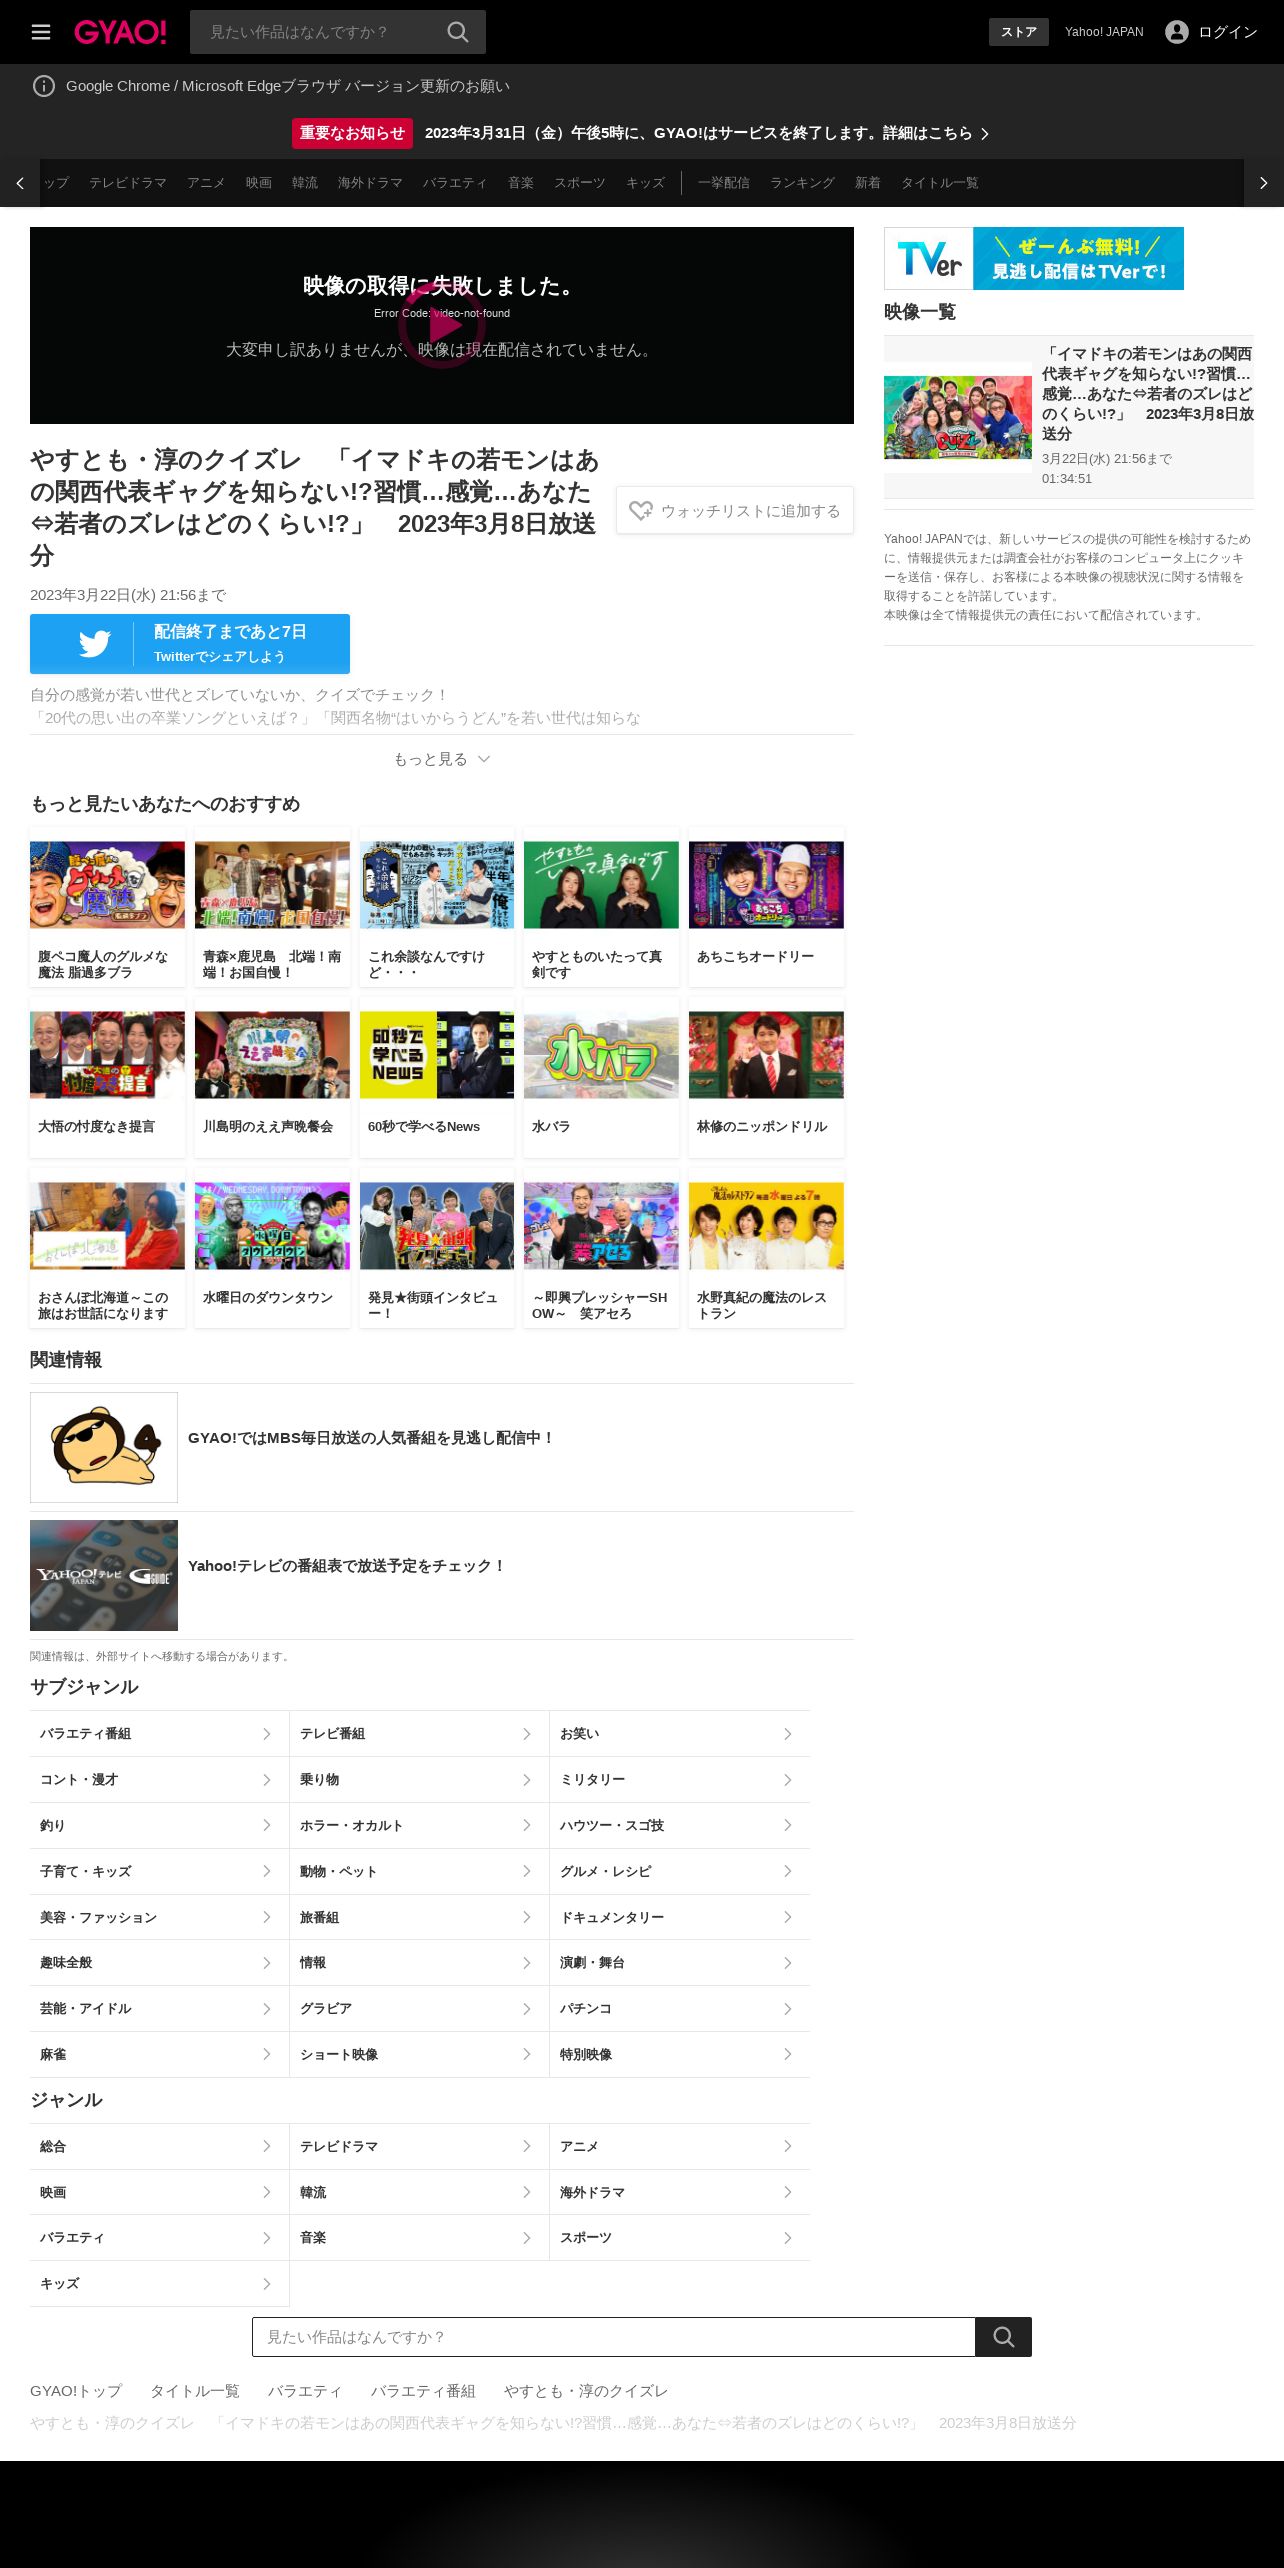Image resolution: width=1284 pixels, height=2568 pixels.
Task: Click ウォッチリストに追加する button
Action: click(x=735, y=511)
